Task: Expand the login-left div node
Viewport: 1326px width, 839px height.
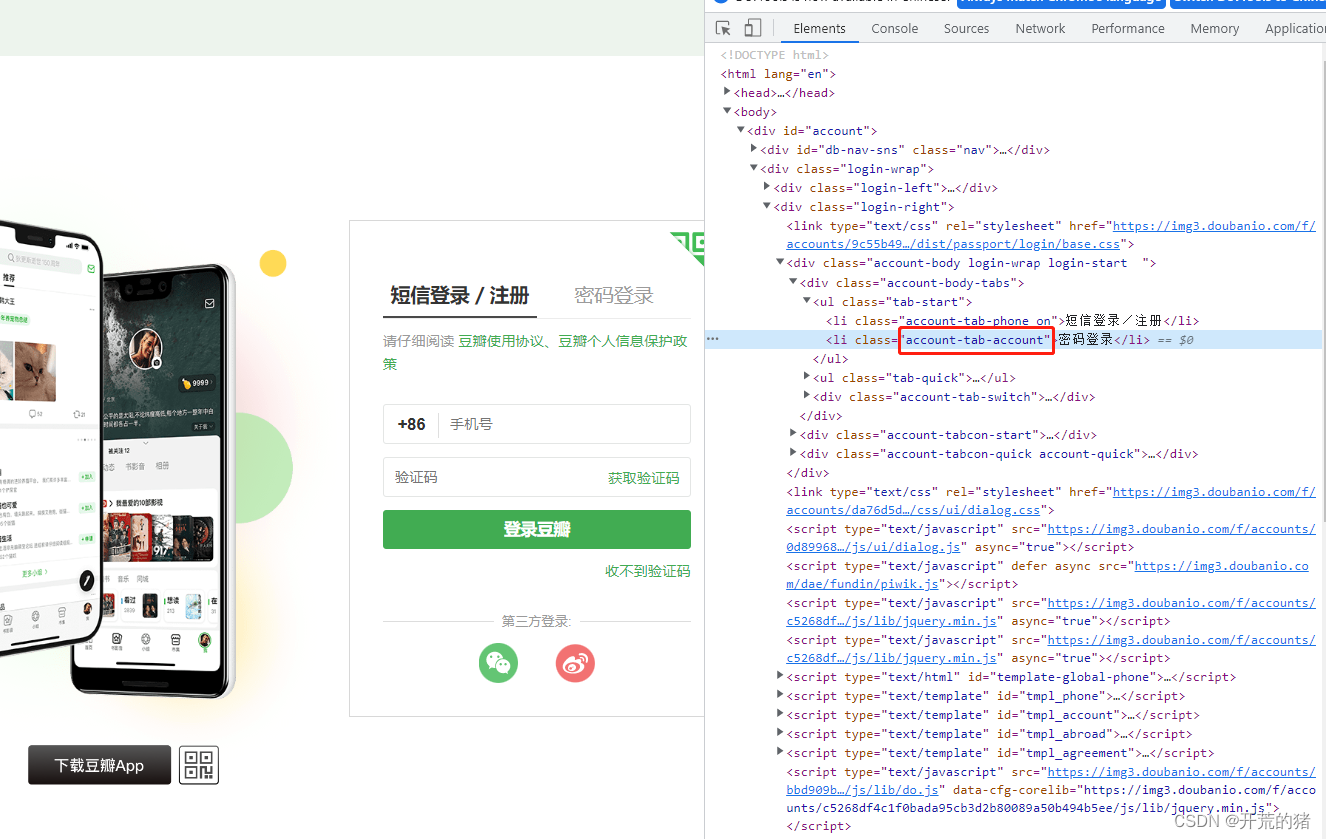Action: coord(767,188)
